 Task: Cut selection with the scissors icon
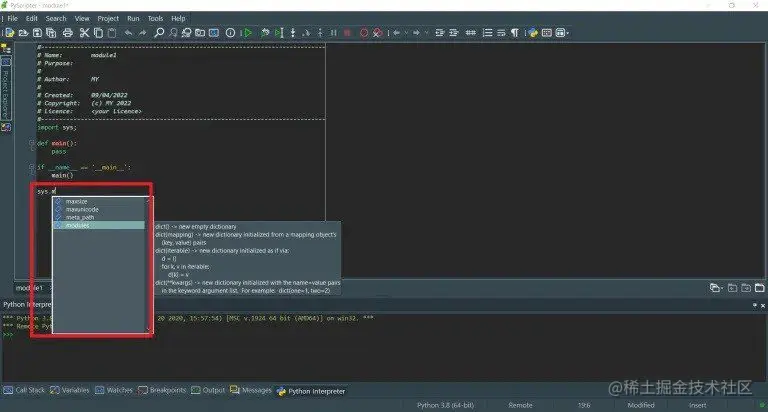(84, 33)
